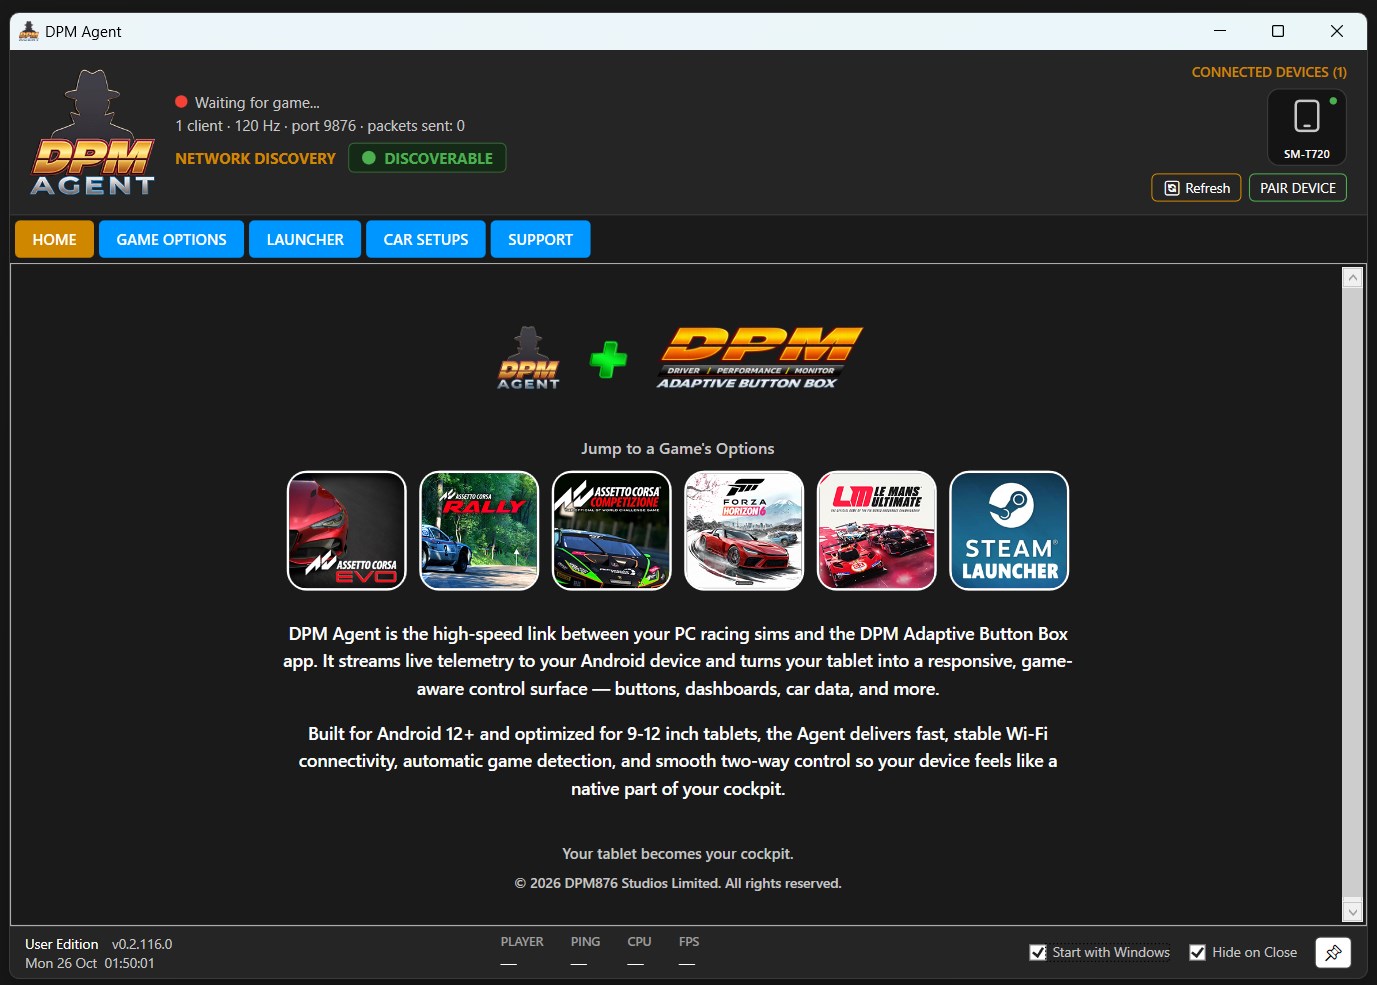1377x985 pixels.
Task: Click the DPM Agent logo in header
Action: pos(92,132)
